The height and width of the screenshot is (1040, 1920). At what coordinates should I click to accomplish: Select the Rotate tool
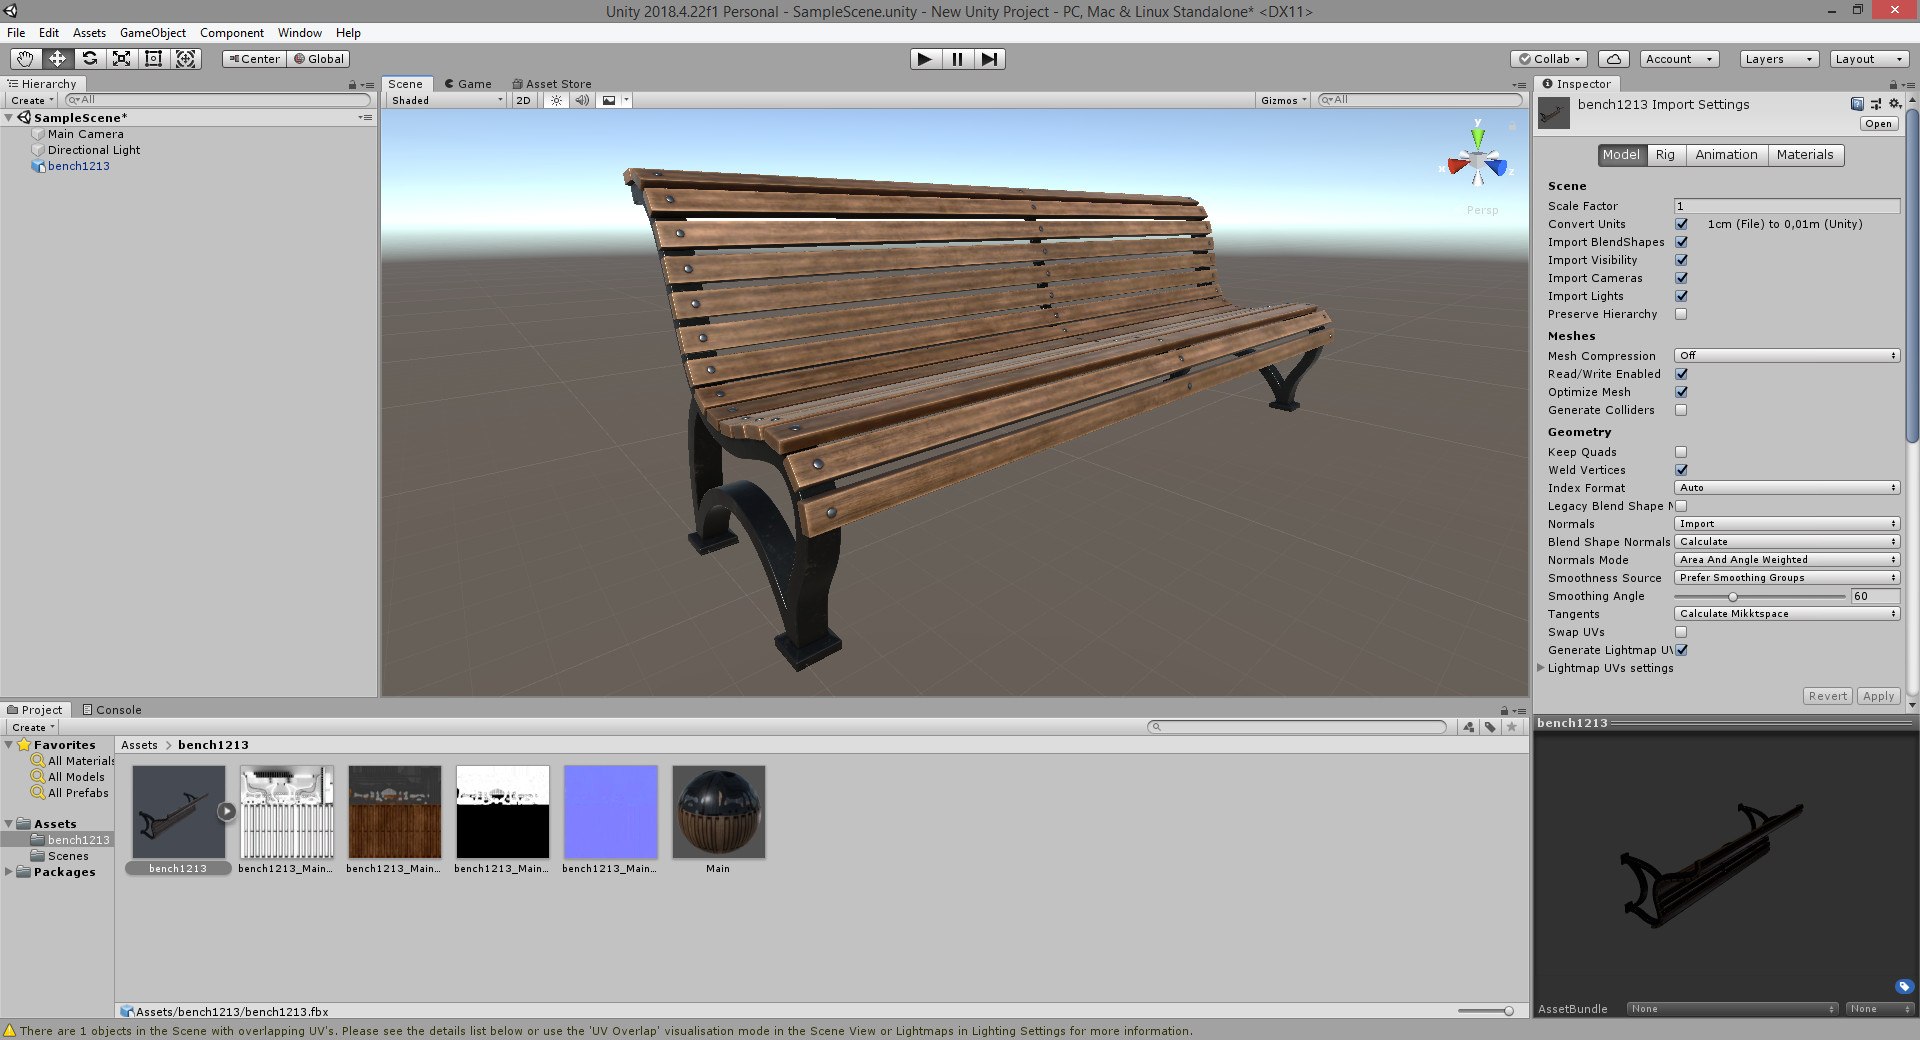pyautogui.click(x=89, y=59)
